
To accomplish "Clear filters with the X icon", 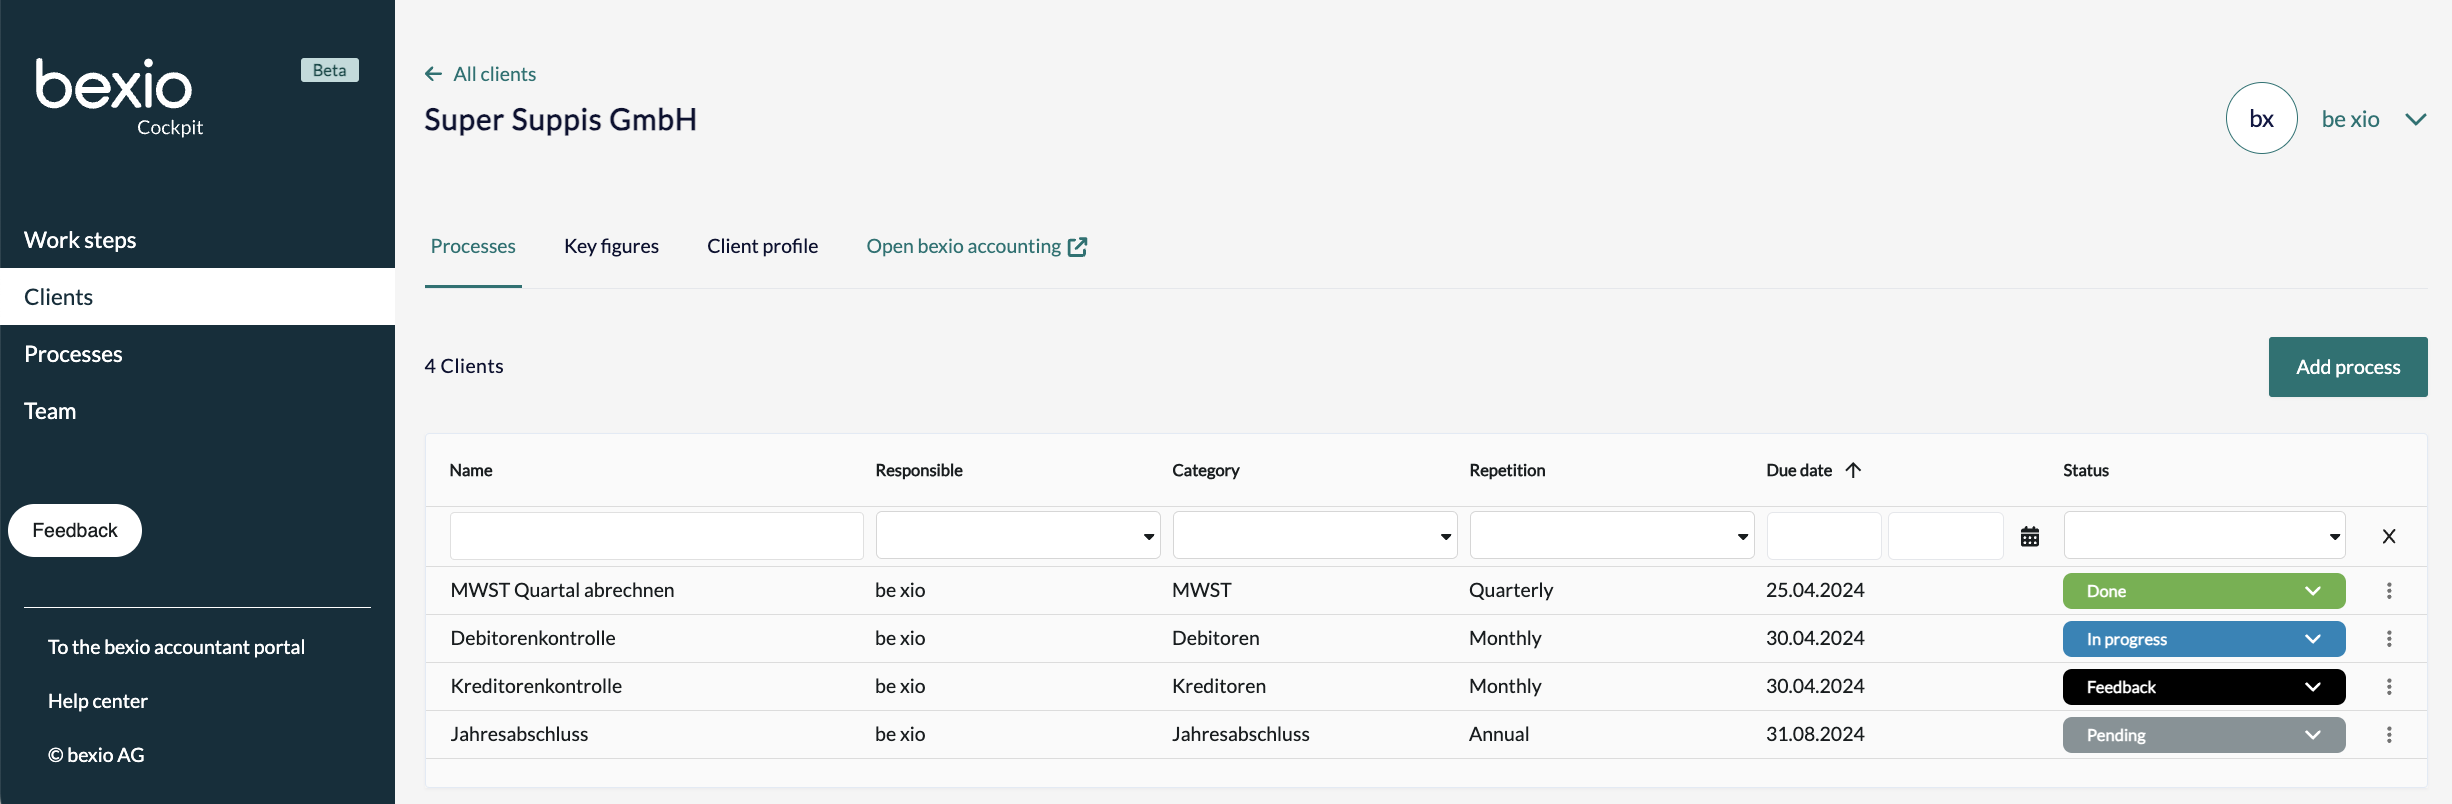I will [2388, 537].
